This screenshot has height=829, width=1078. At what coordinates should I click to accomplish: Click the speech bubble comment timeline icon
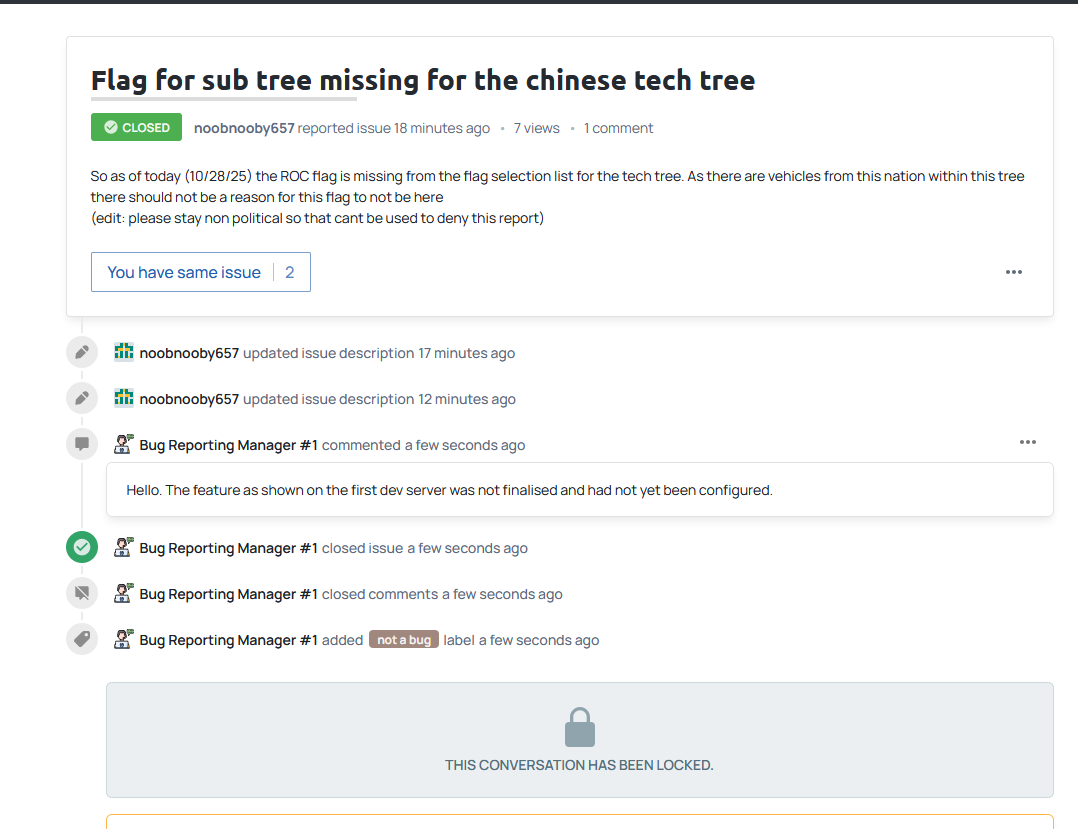tap(82, 444)
